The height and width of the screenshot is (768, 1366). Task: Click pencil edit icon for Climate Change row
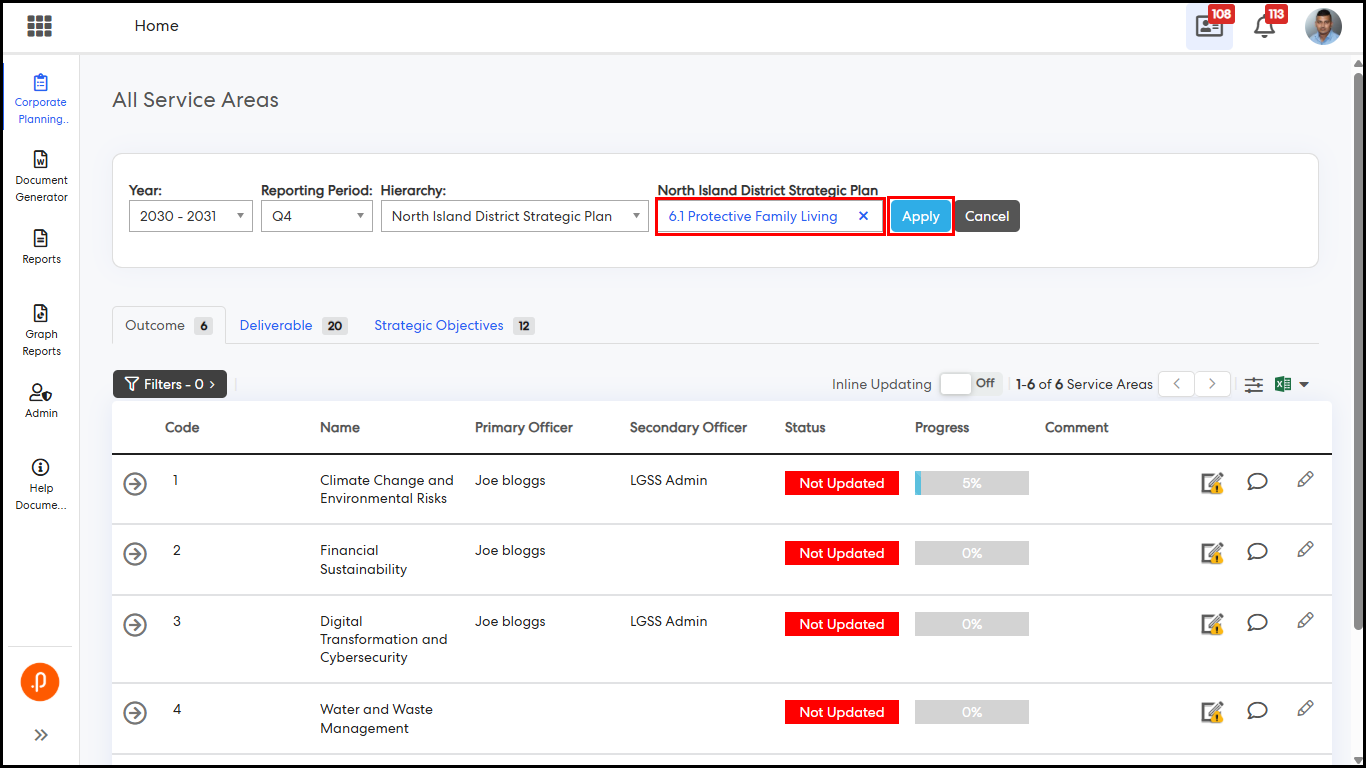tap(1304, 480)
